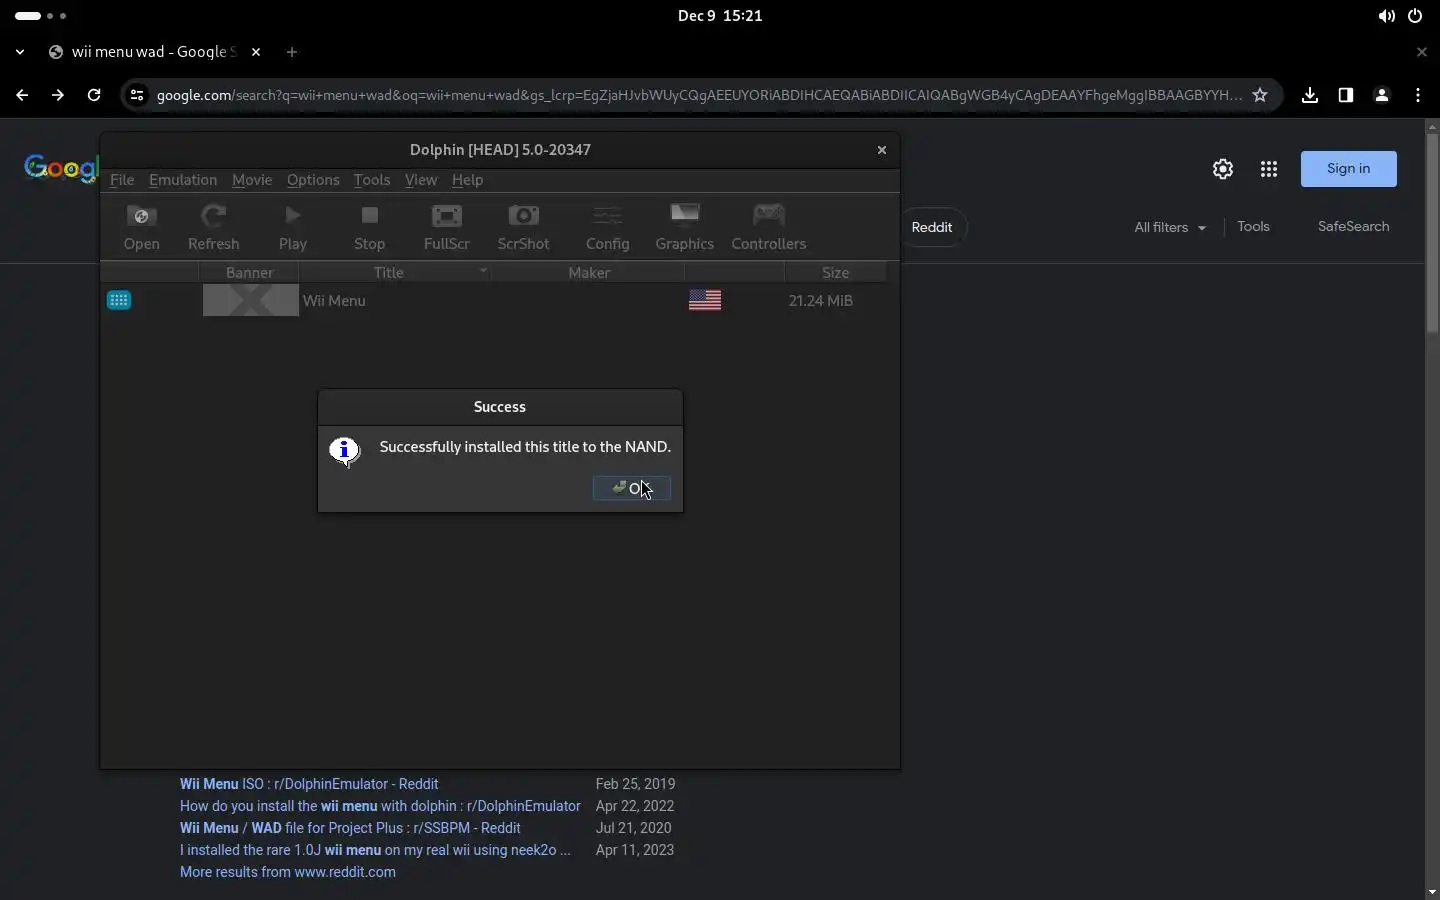Open the Tools menu in Dolphin
Screen dimensions: 1440x900
[372, 180]
